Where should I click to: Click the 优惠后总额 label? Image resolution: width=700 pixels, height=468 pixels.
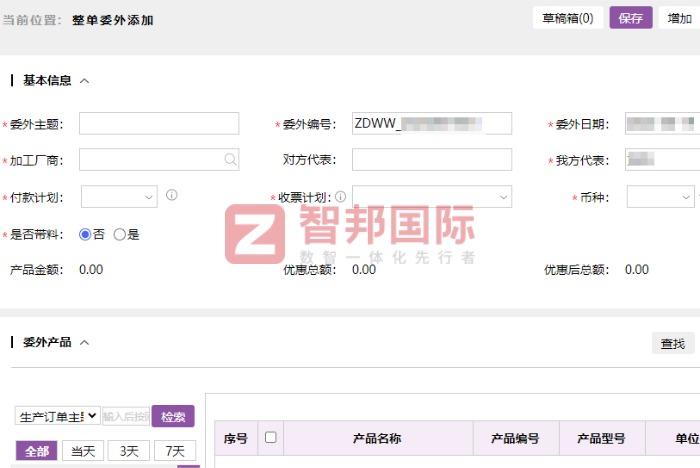point(576,270)
